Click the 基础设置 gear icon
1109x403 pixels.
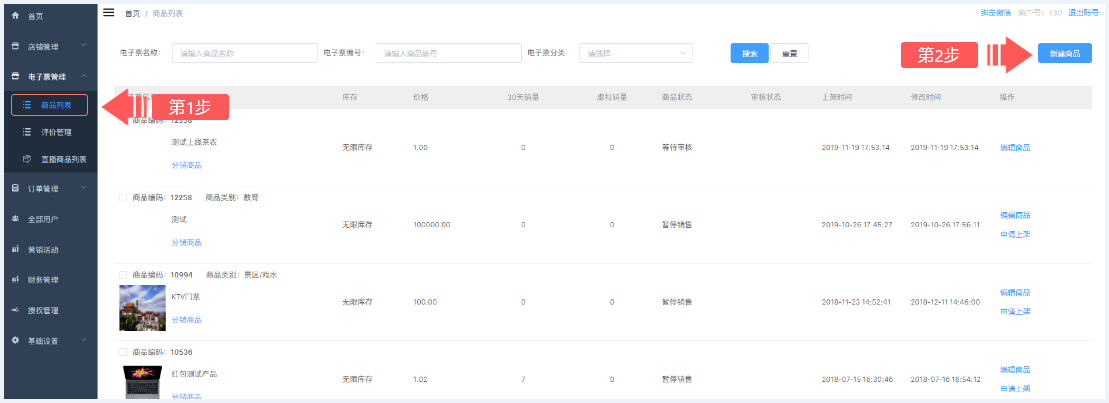click(15, 340)
